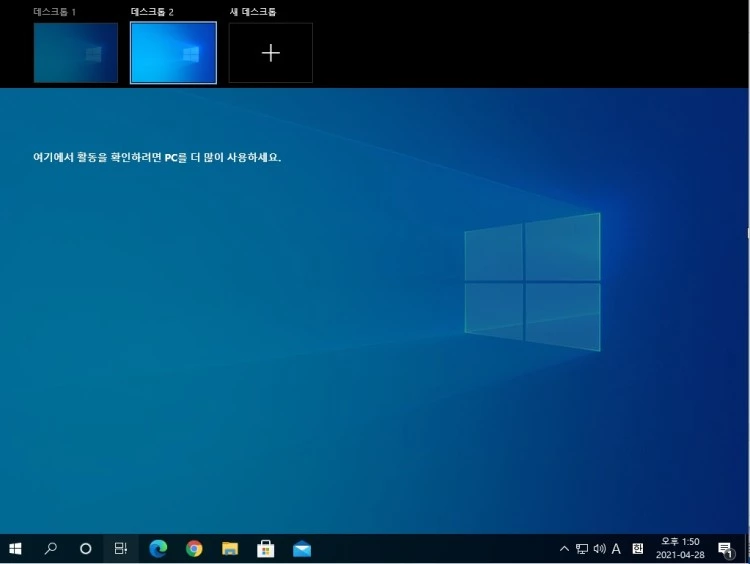Open Mail app from taskbar

(302, 548)
